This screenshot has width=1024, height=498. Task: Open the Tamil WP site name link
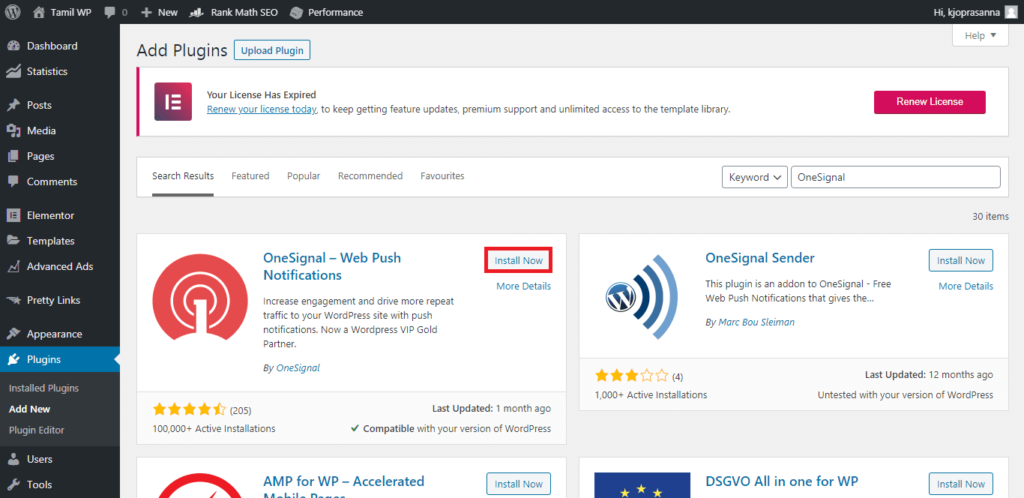(x=71, y=12)
